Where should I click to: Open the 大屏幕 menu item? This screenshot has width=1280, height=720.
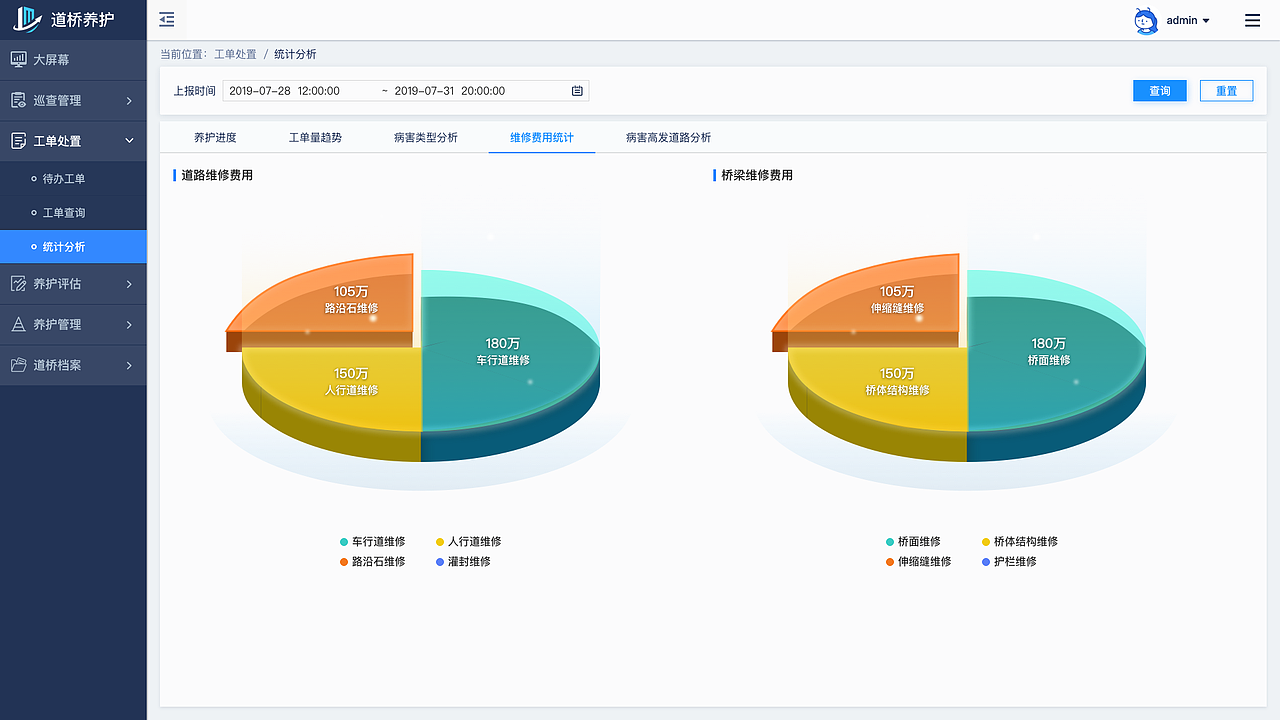tap(73, 60)
